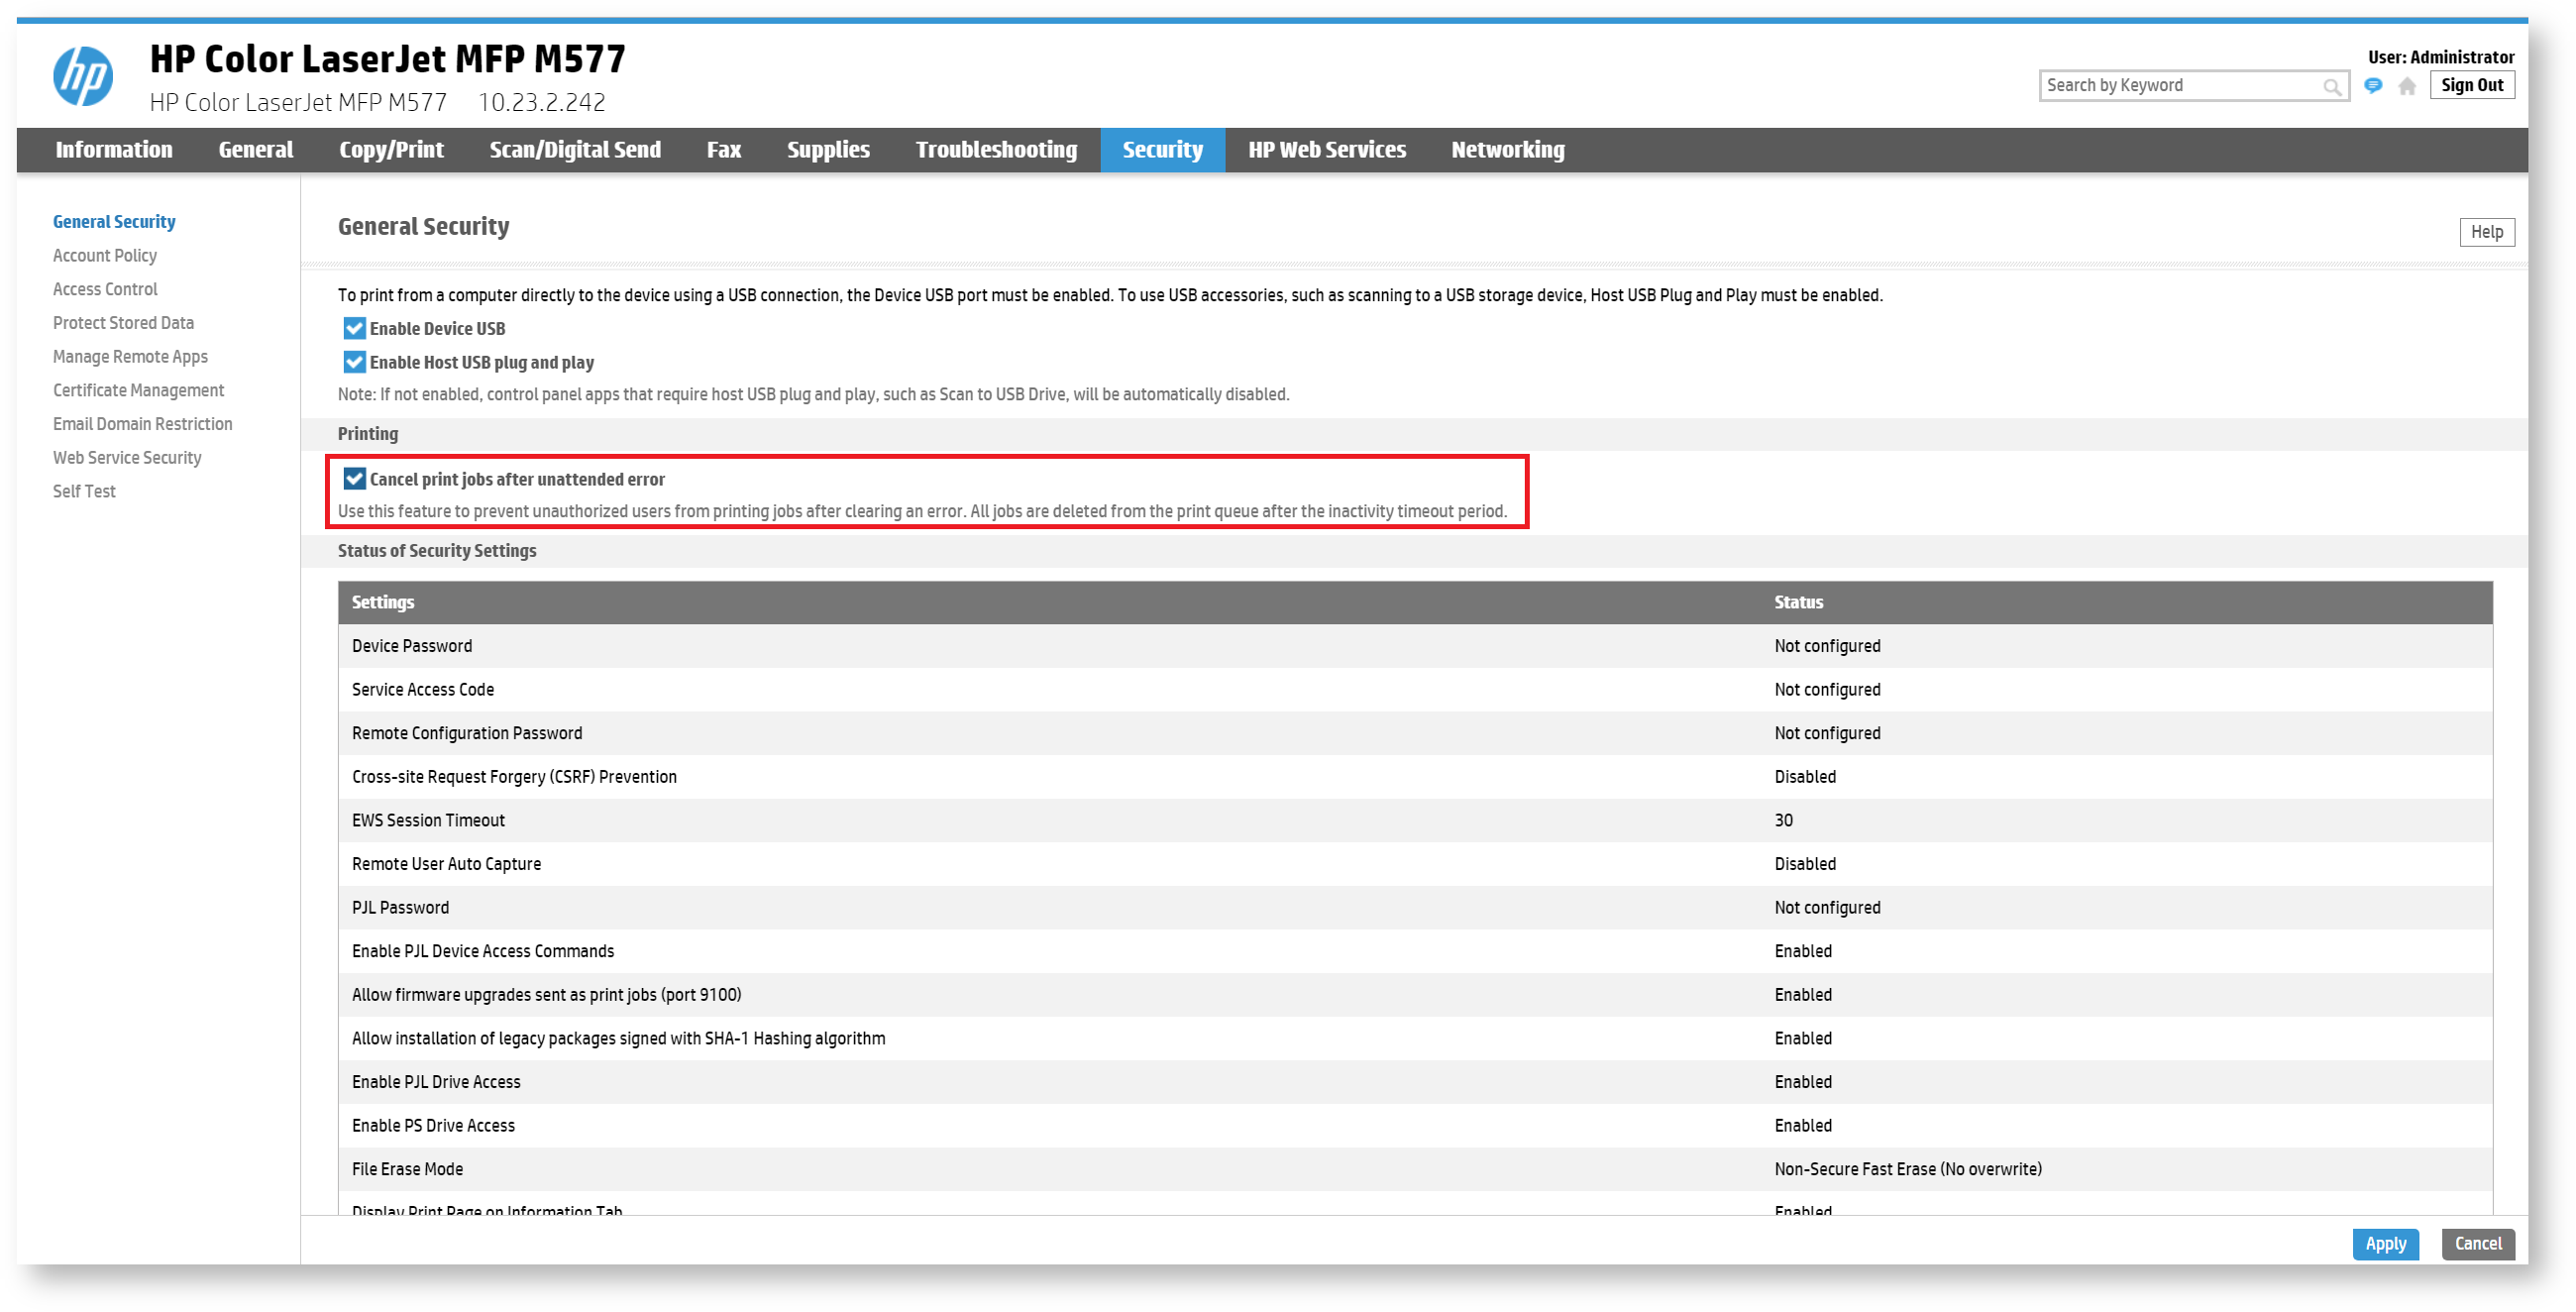
Task: Open Account Policy page
Action: tap(105, 256)
